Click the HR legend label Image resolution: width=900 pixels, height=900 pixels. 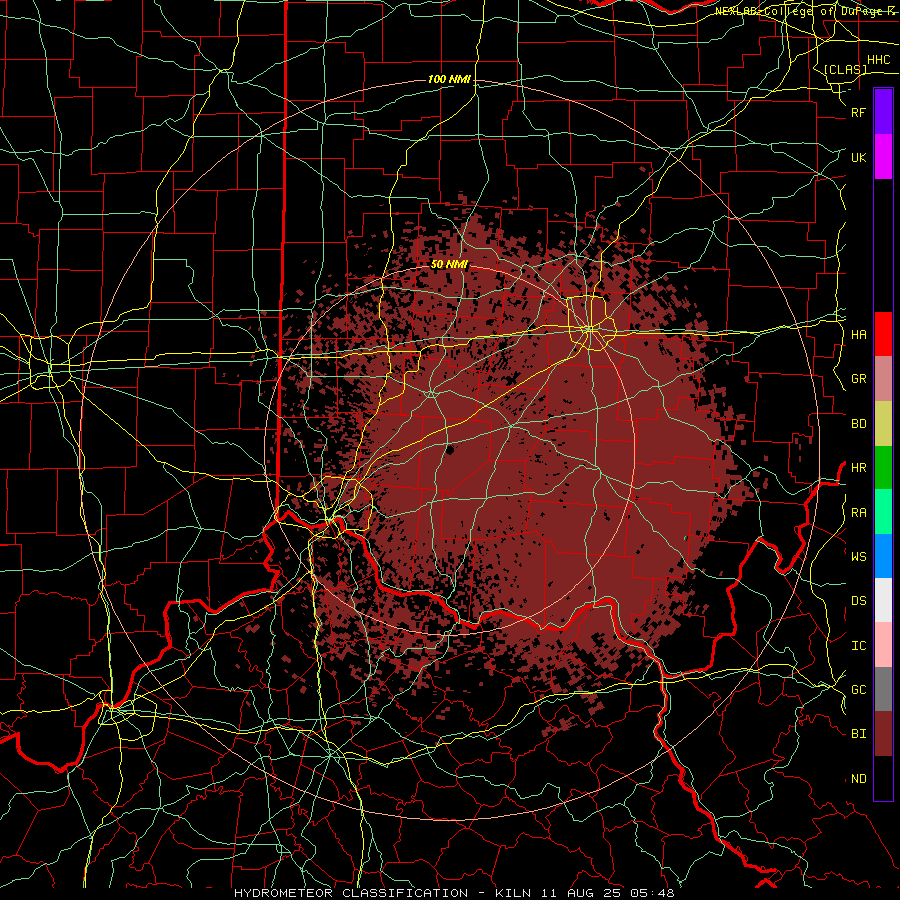pyautogui.click(x=859, y=468)
